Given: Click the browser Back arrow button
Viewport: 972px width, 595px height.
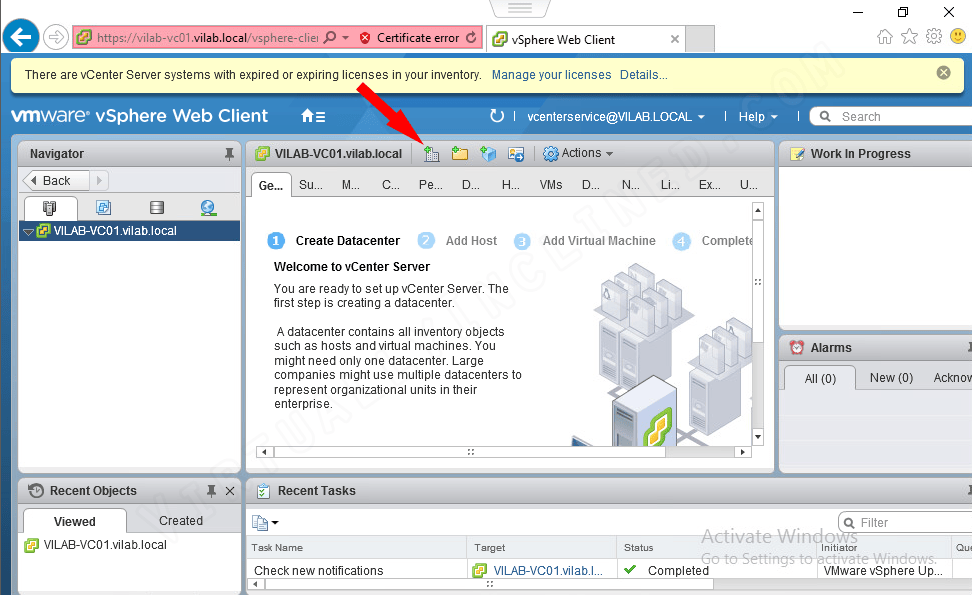Looking at the screenshot, I should pos(21,37).
